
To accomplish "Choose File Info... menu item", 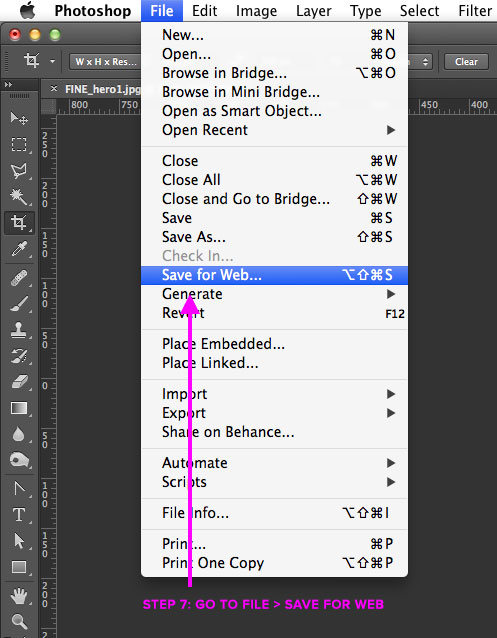I will [x=274, y=513].
